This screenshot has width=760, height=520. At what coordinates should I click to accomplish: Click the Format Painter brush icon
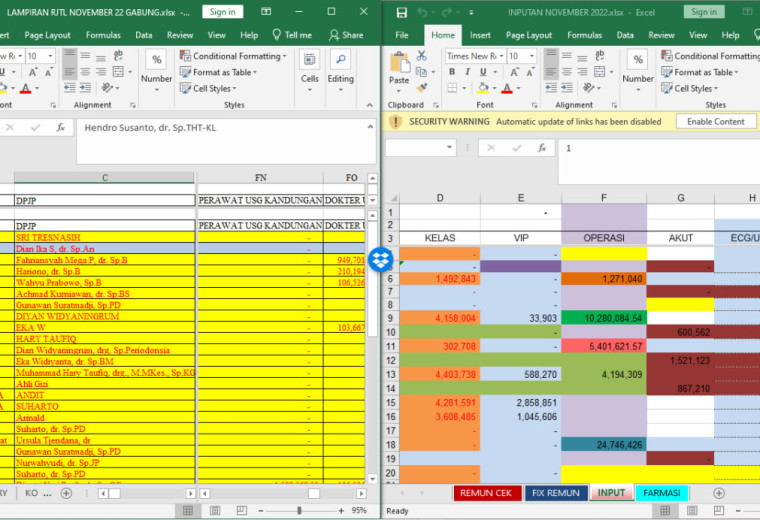pos(422,88)
